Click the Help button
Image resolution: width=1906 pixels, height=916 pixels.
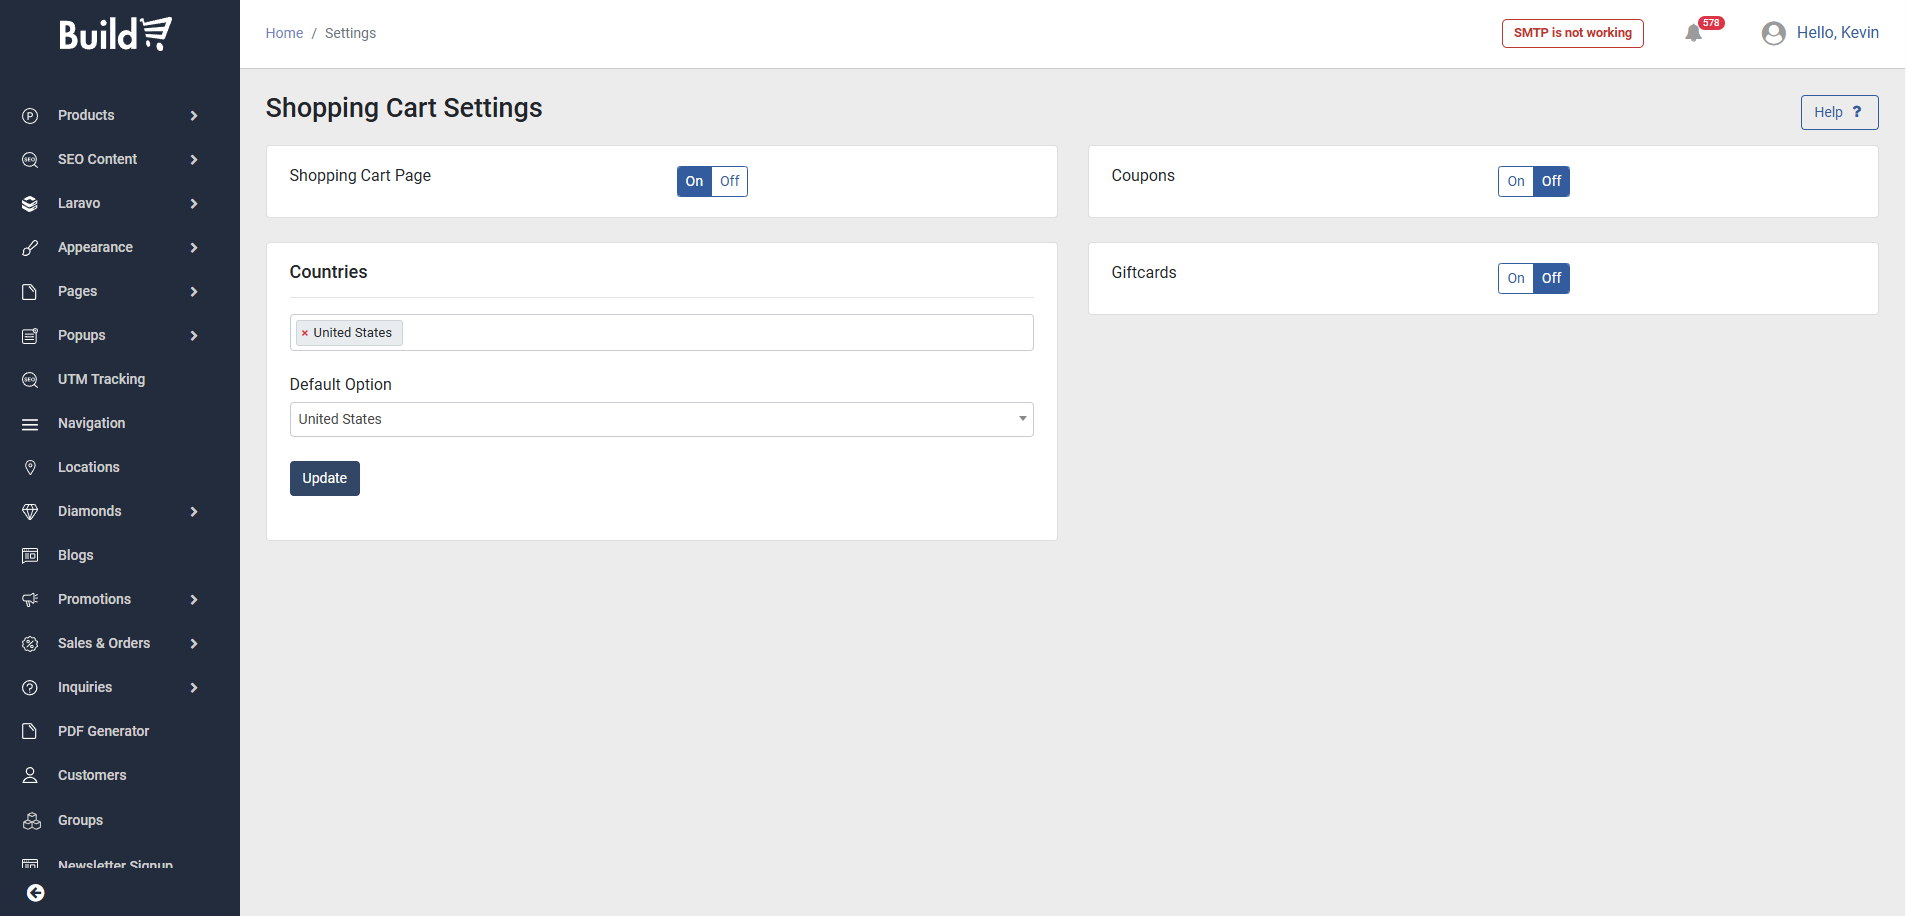click(x=1839, y=112)
